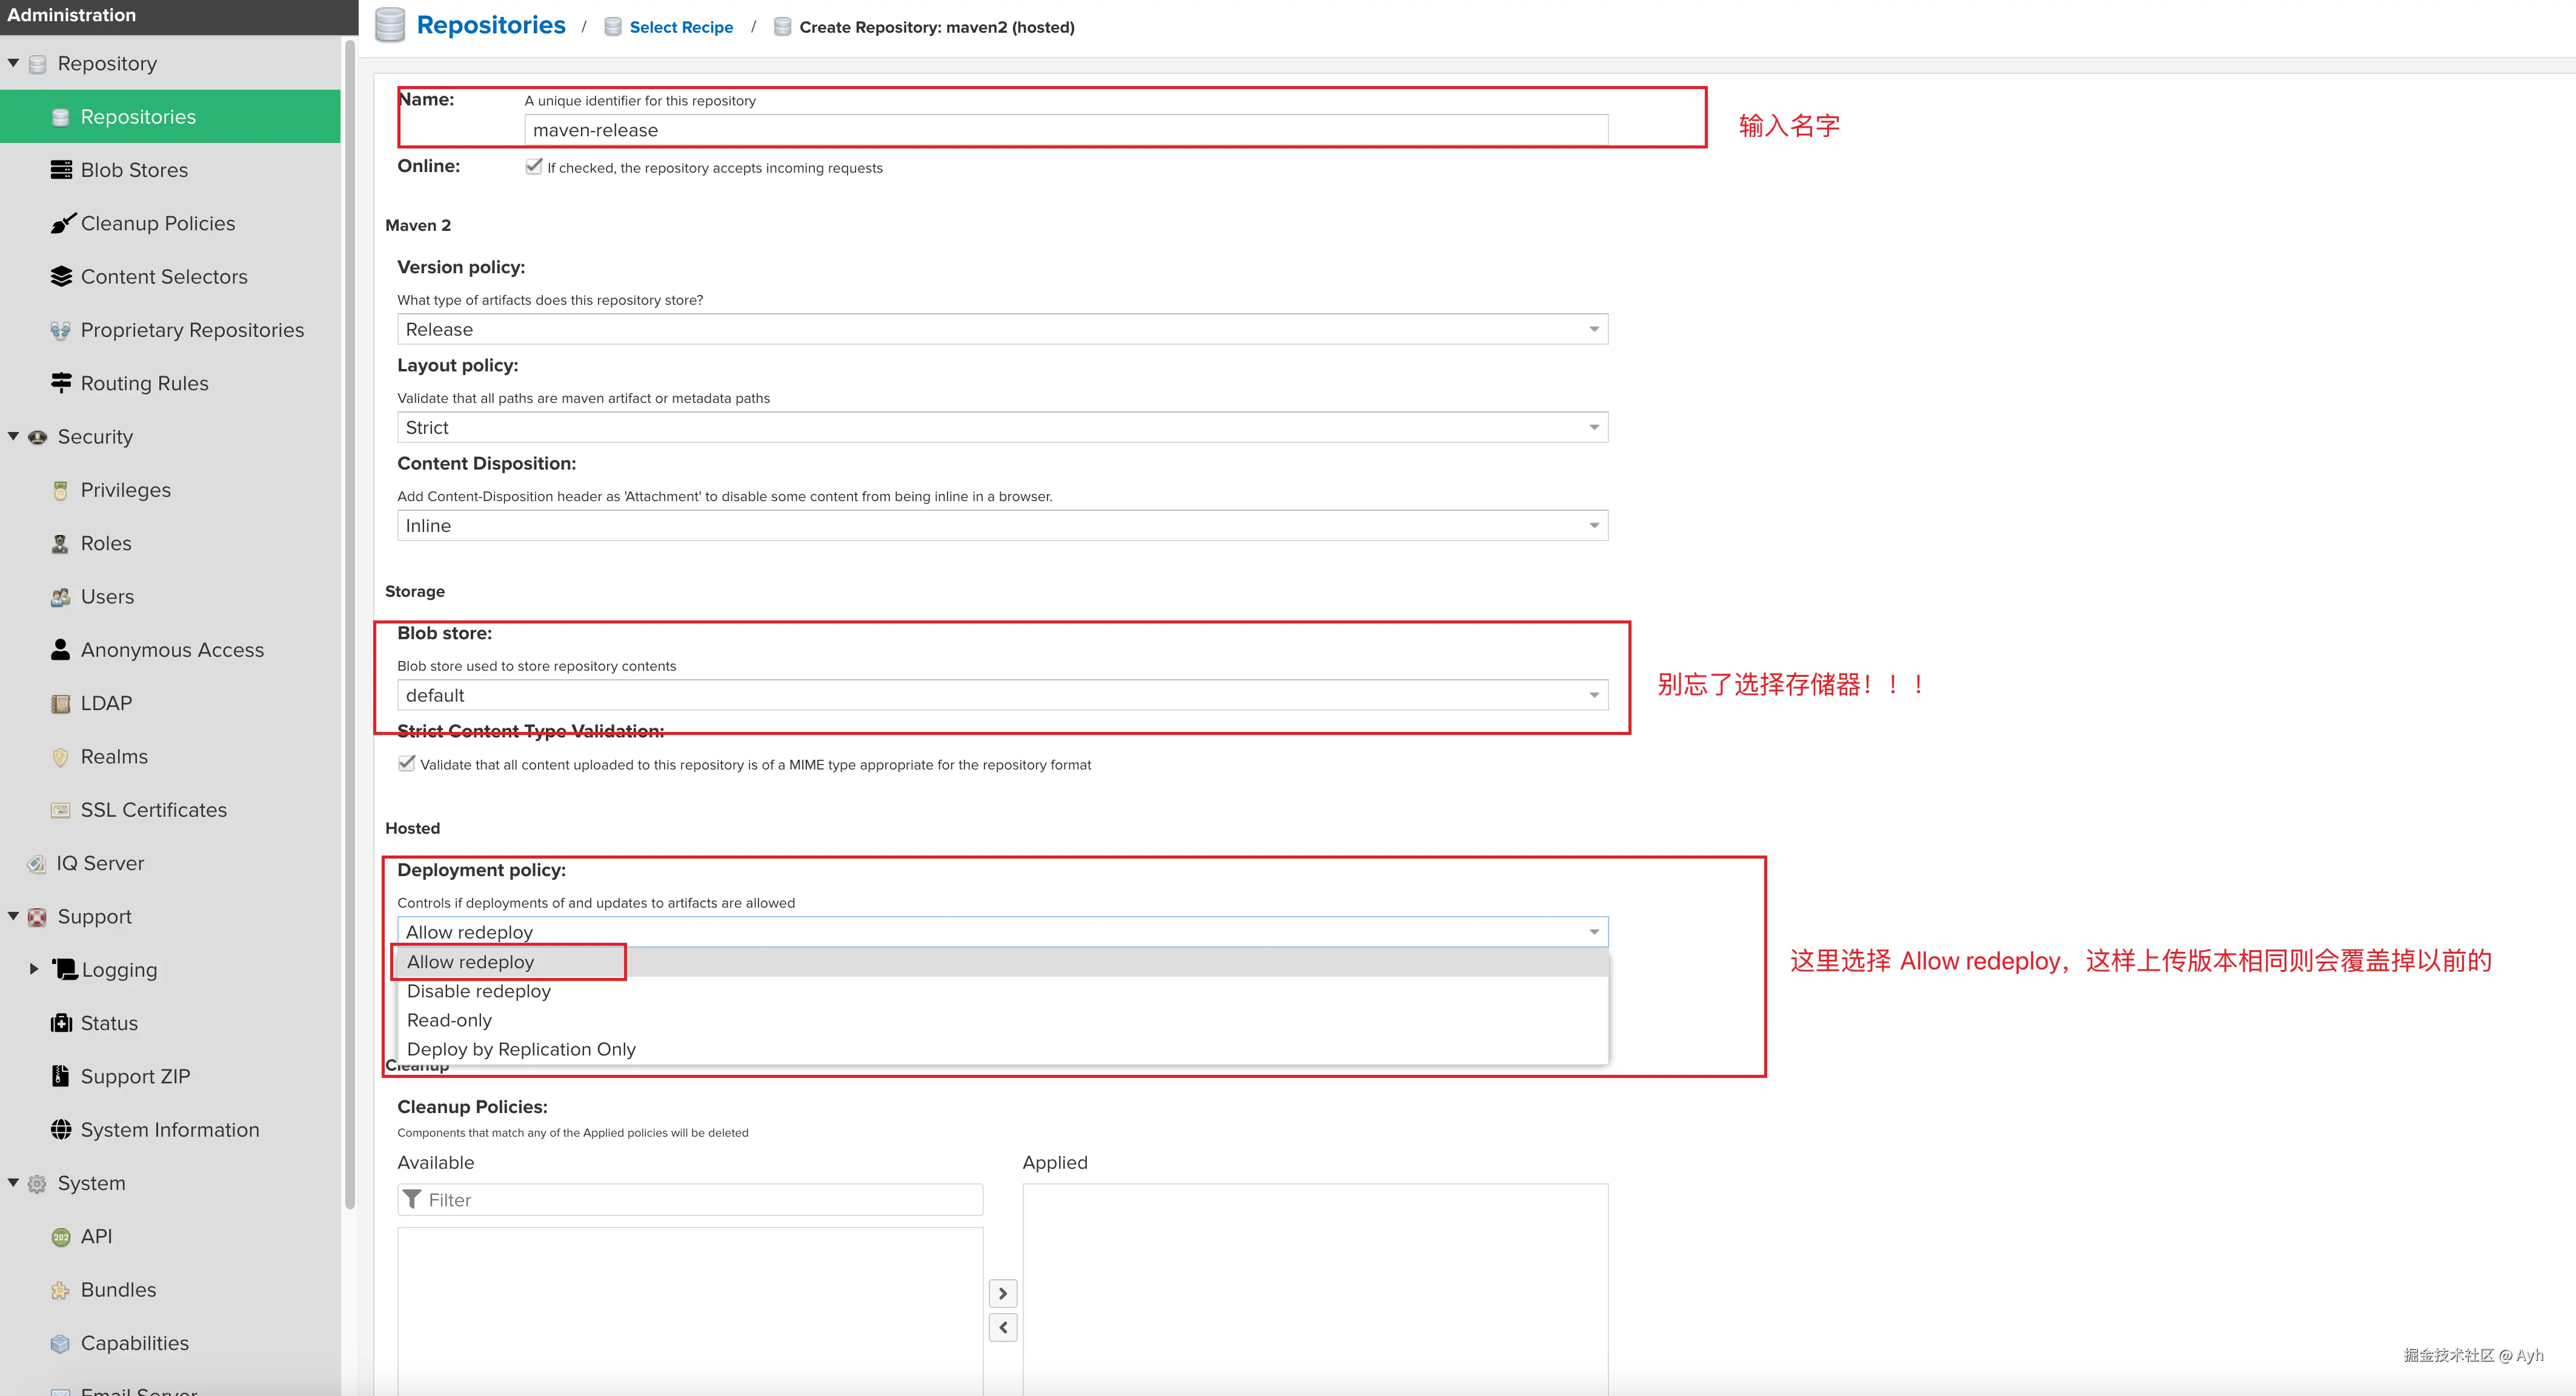Click the Cleanup Policies Filter field
This screenshot has height=1396, width=2576.
(700, 1200)
